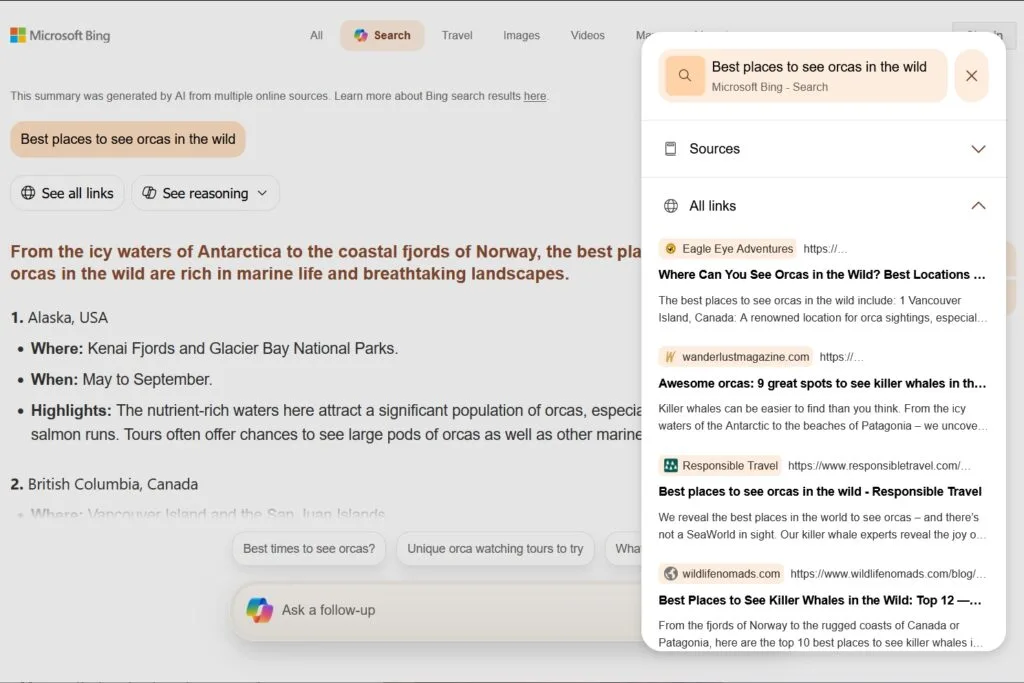Image resolution: width=1024 pixels, height=683 pixels.
Task: Click the All links globe icon
Action: (x=671, y=206)
